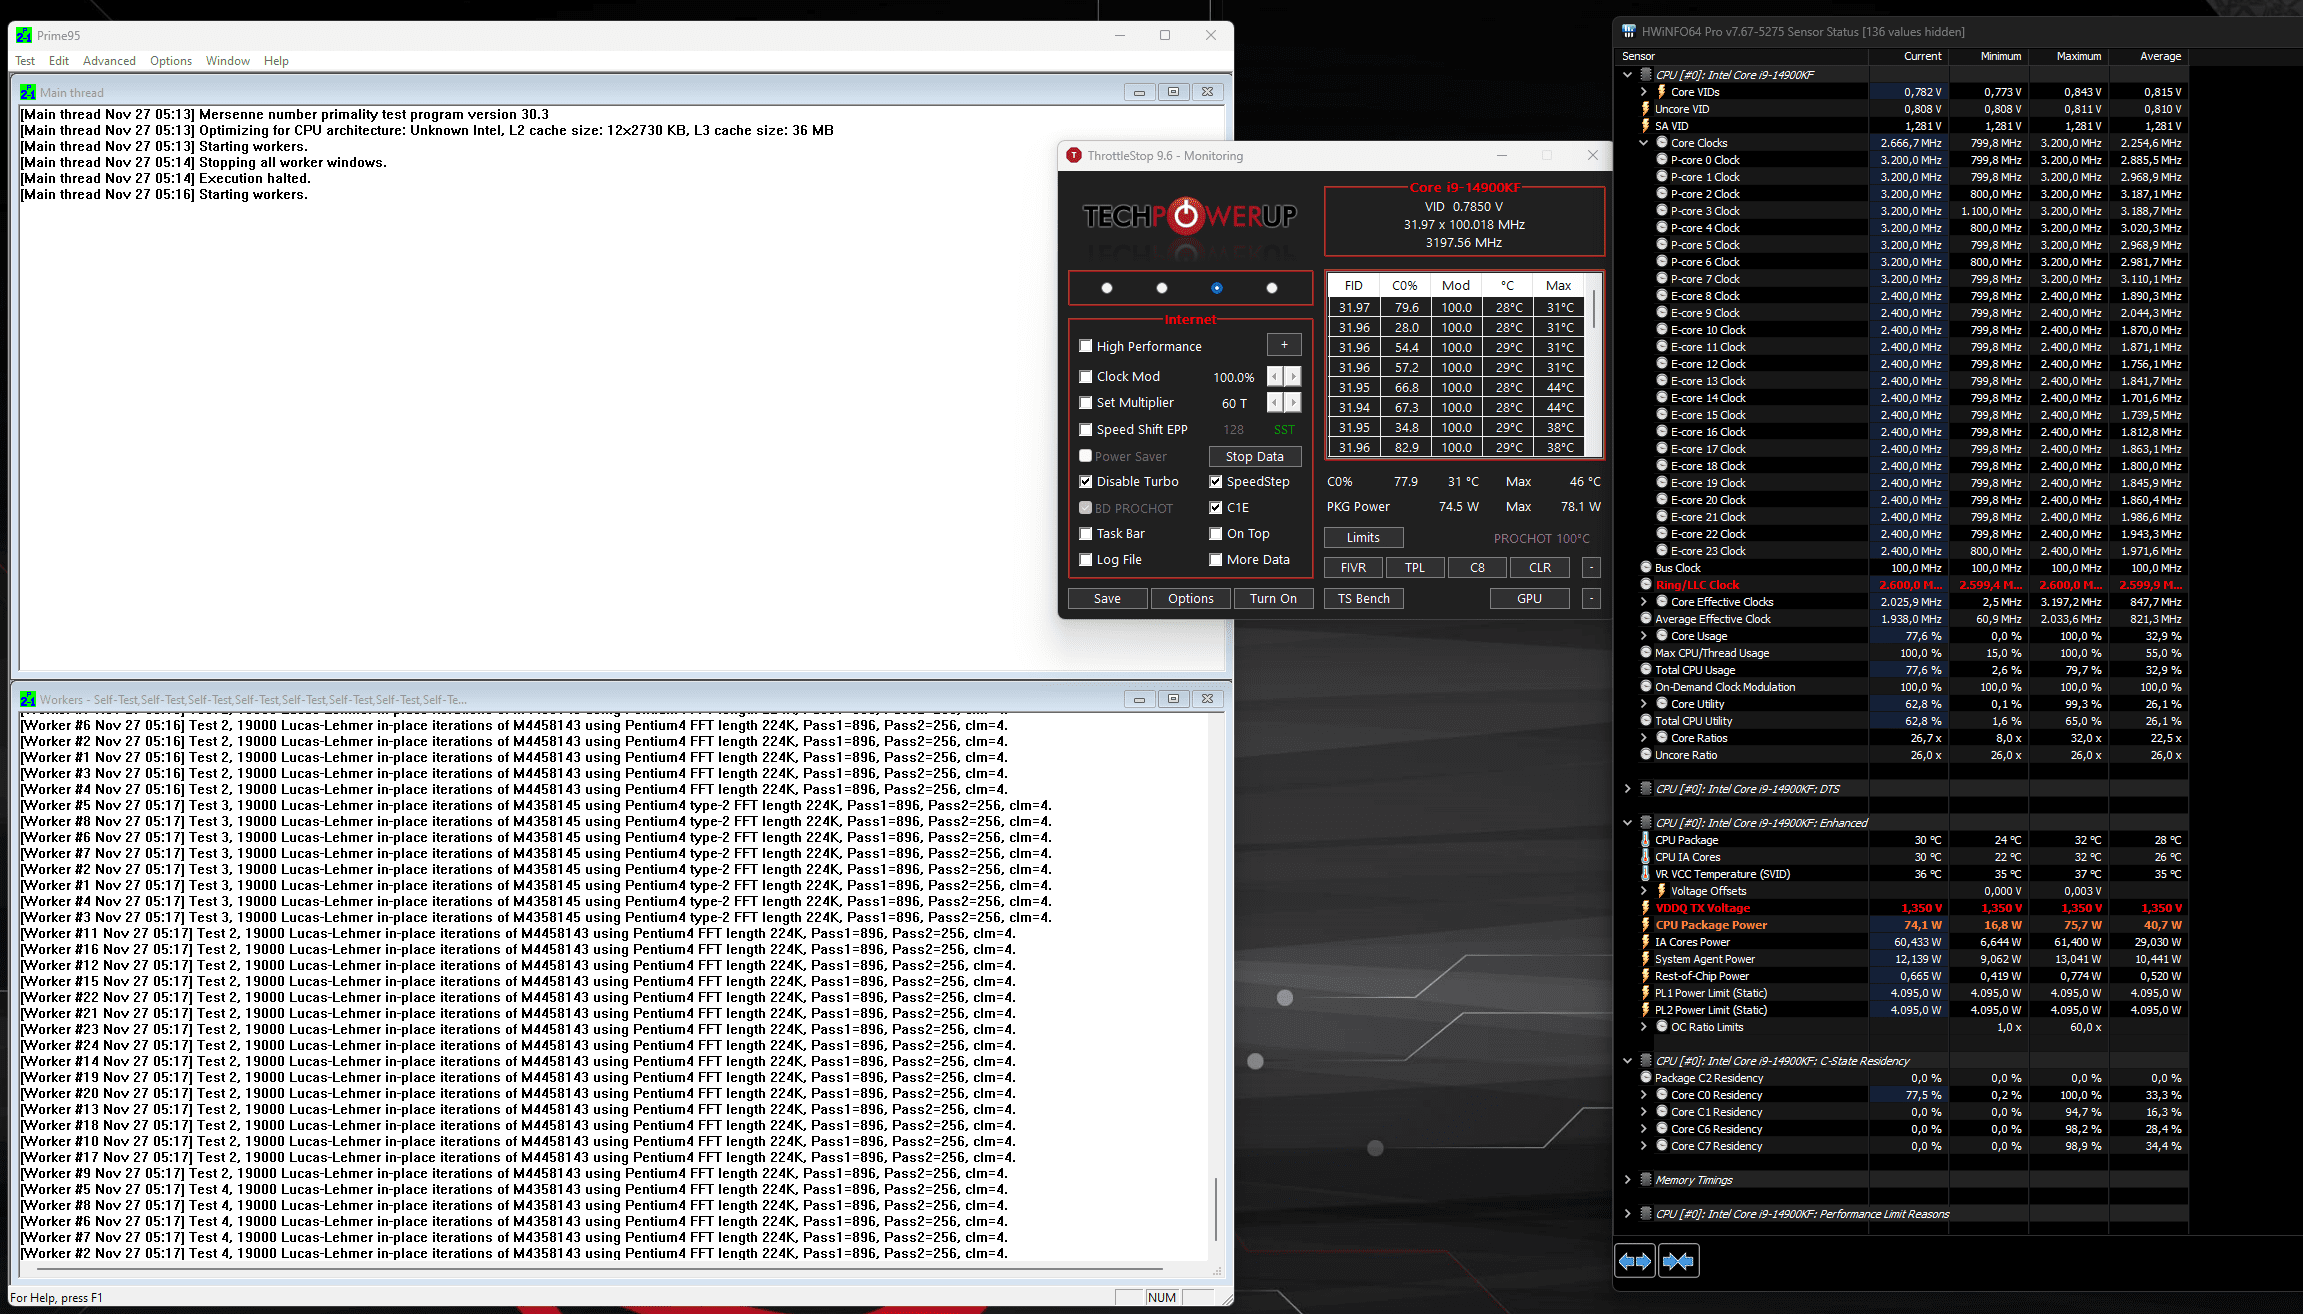Click the Limits button in ThrottleStop
The image size is (2303, 1314).
click(1363, 537)
